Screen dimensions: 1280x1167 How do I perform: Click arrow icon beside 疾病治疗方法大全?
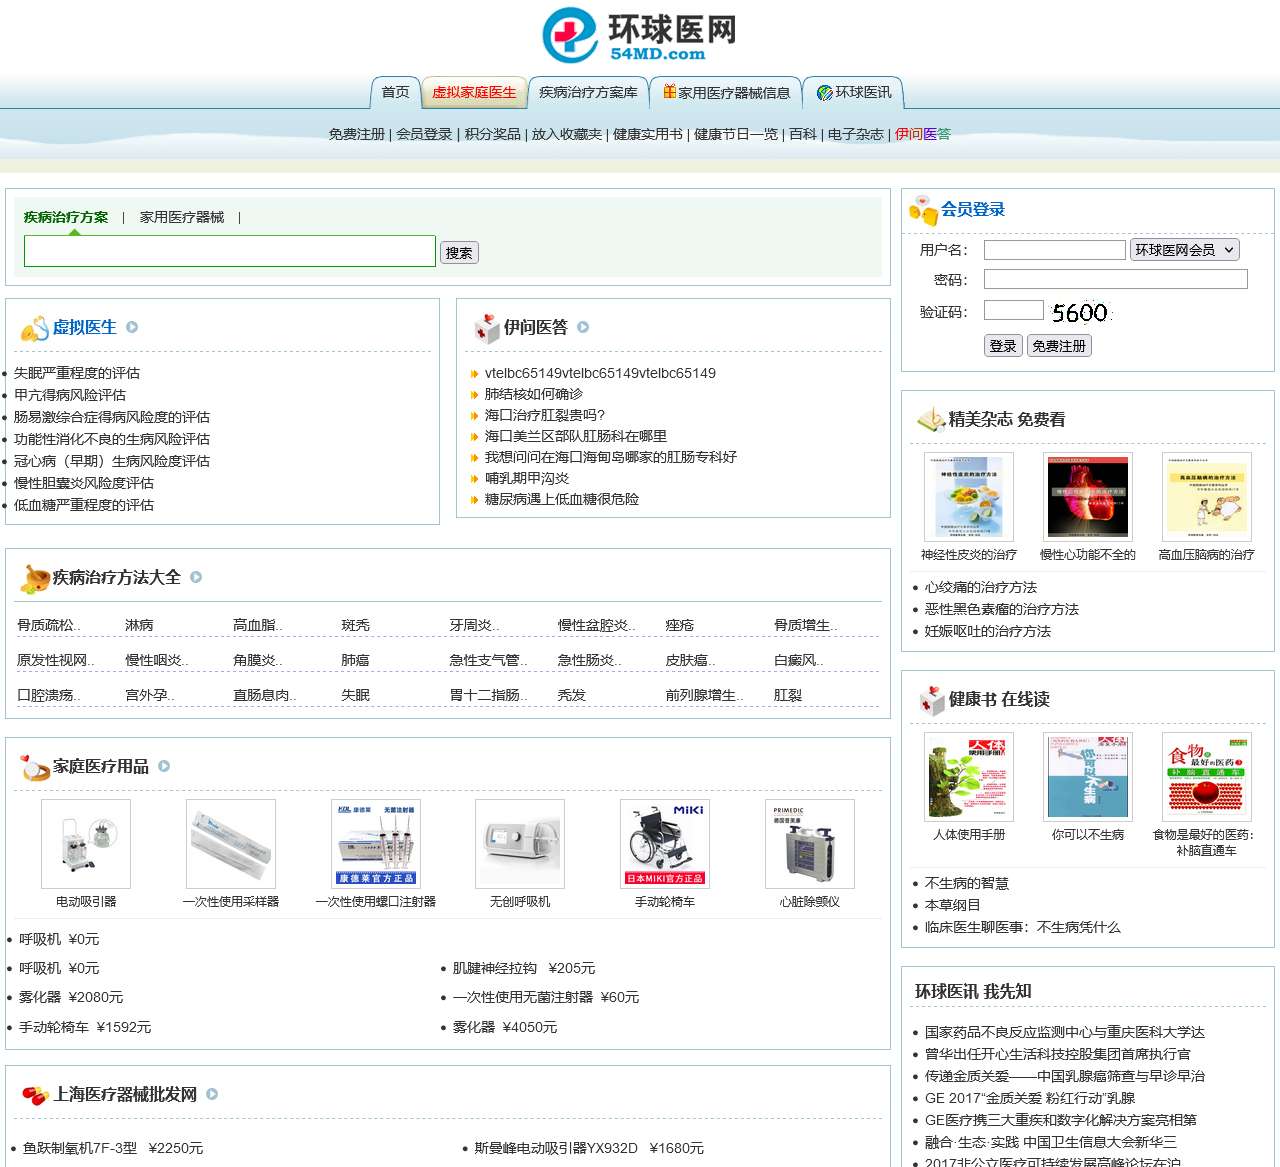pos(196,577)
